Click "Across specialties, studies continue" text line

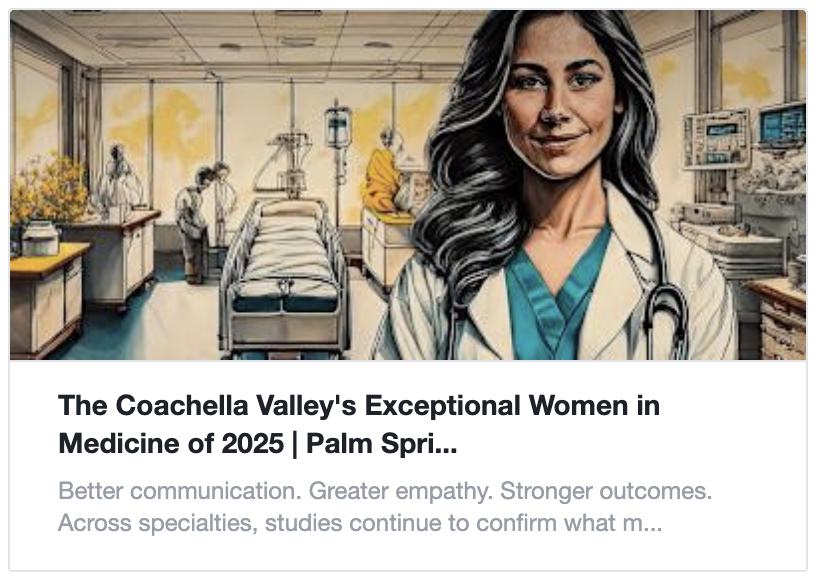click(x=360, y=523)
